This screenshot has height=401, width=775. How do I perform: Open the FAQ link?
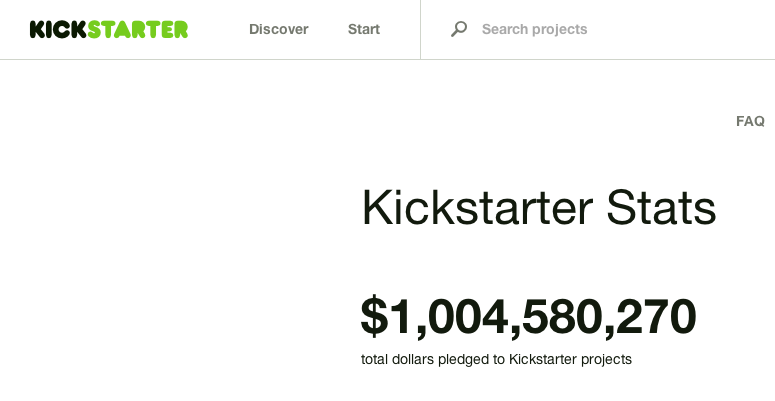pos(750,121)
